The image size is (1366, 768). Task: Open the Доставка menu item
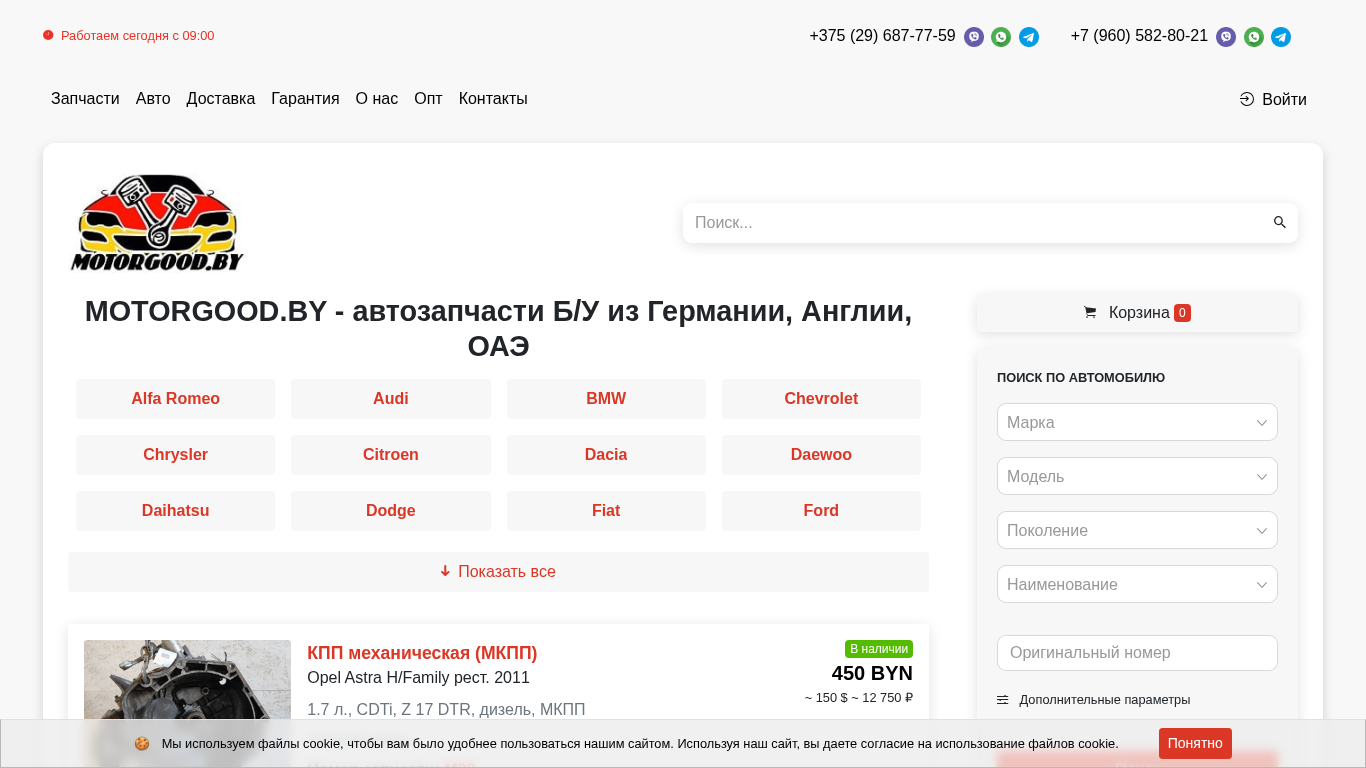221,99
